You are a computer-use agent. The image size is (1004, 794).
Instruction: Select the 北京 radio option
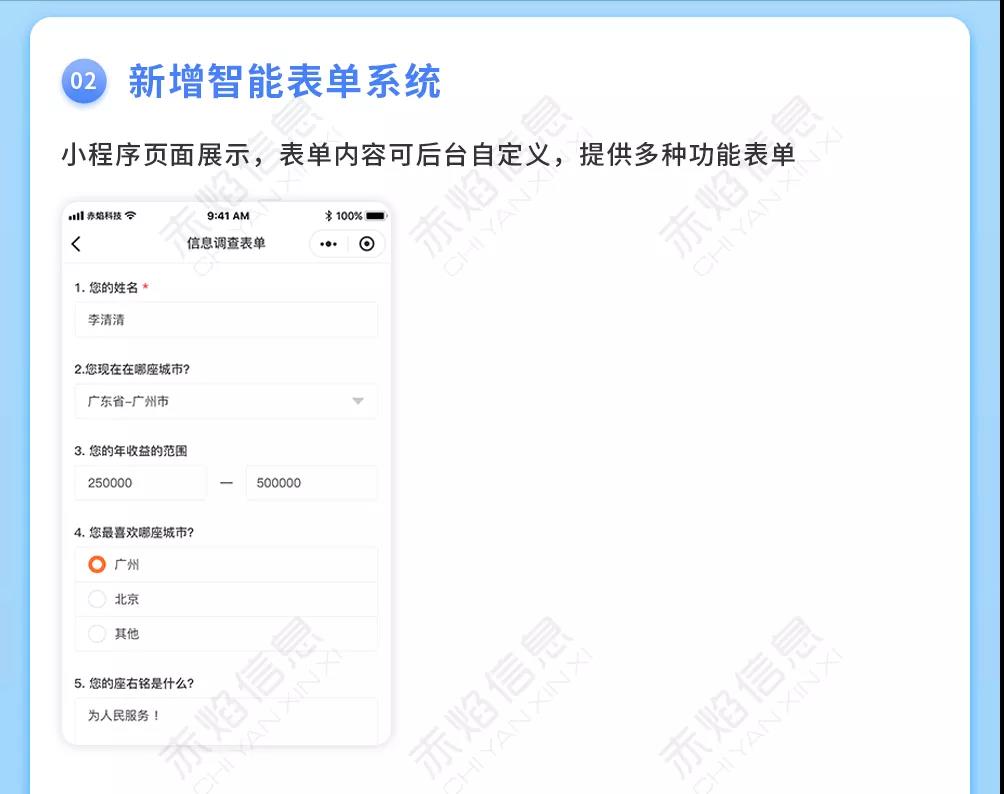[x=97, y=599]
